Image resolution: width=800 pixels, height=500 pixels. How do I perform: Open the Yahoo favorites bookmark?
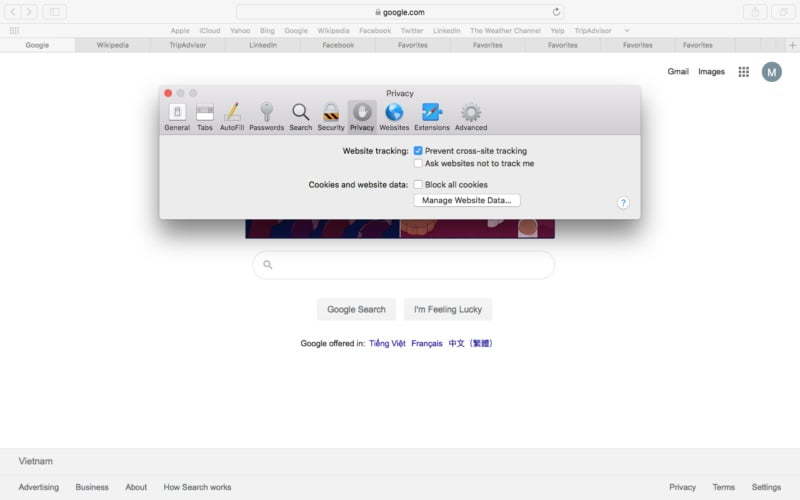click(240, 31)
